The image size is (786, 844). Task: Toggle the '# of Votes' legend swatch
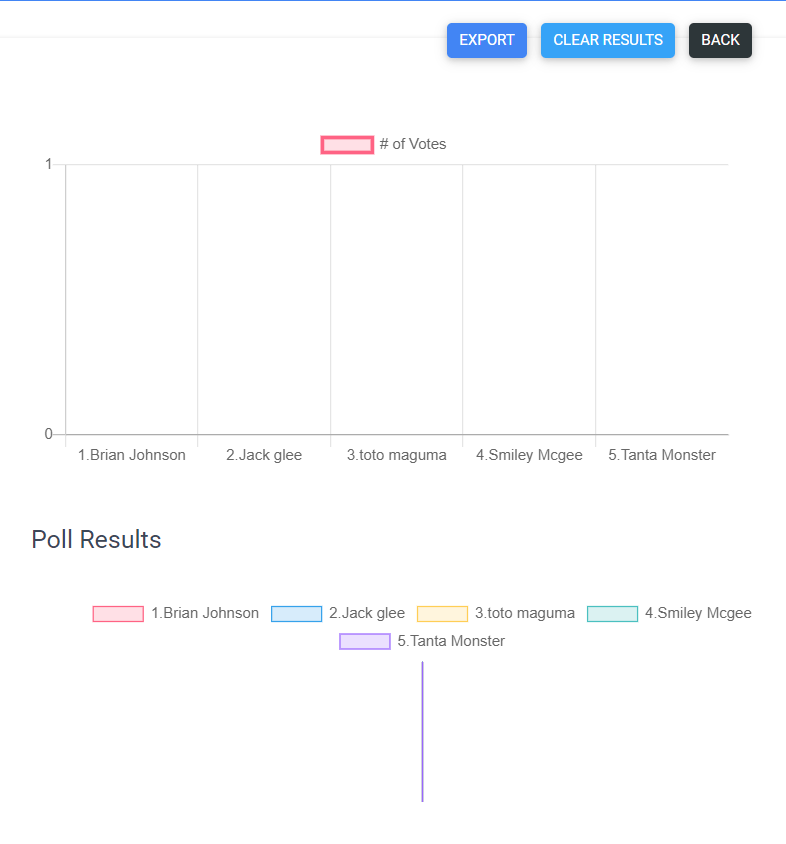[x=347, y=145]
